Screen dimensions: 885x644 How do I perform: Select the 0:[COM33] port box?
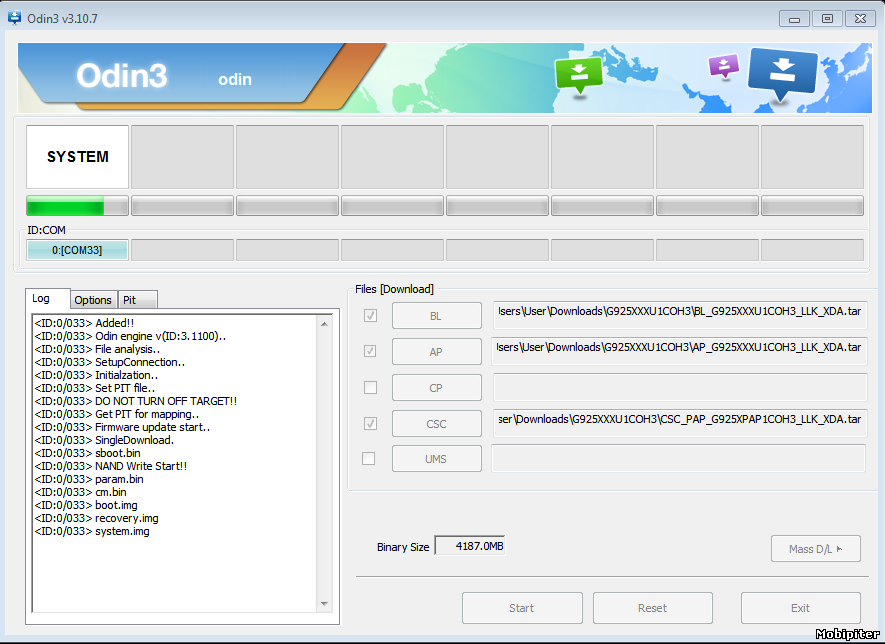coord(77,249)
